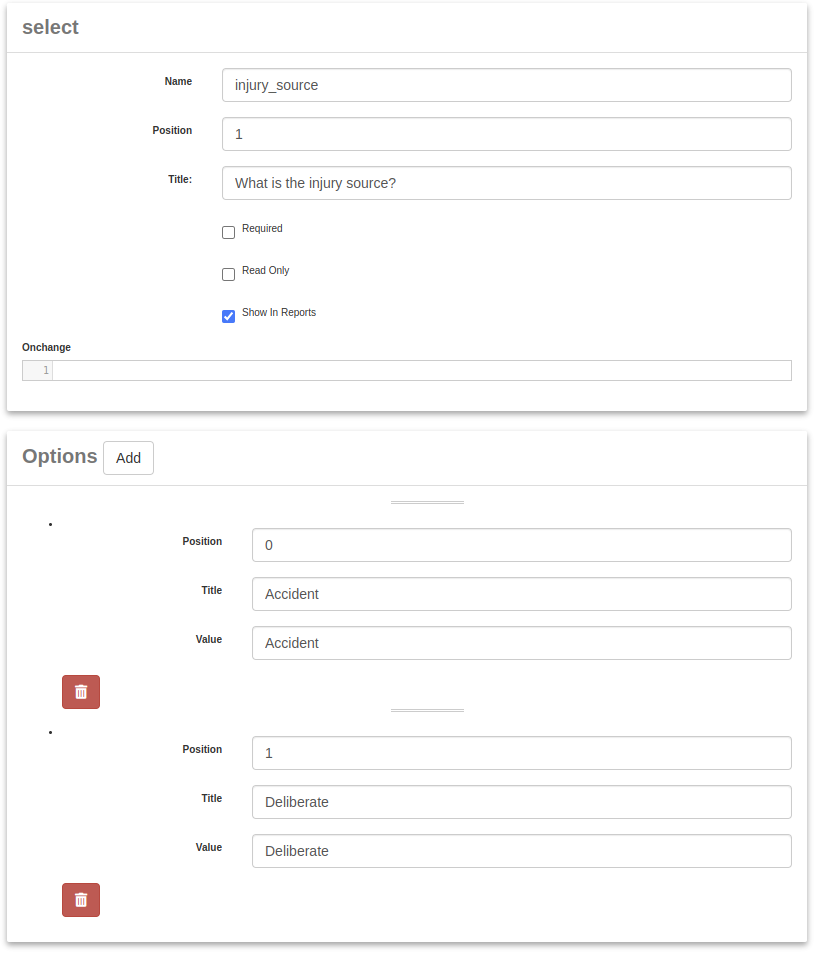Delete the Accident option with trash icon
The height and width of the screenshot is (956, 819).
tap(81, 692)
